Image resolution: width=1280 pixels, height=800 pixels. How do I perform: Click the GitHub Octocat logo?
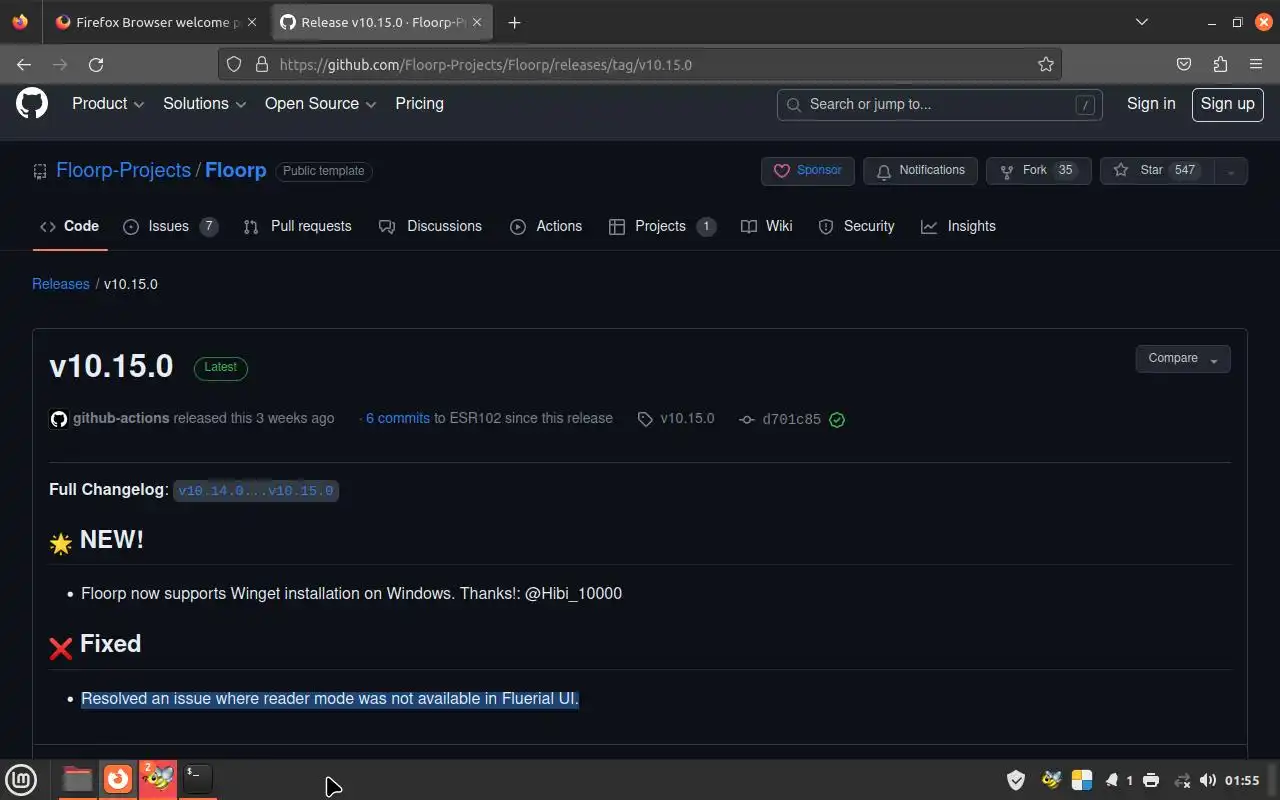pos(32,103)
